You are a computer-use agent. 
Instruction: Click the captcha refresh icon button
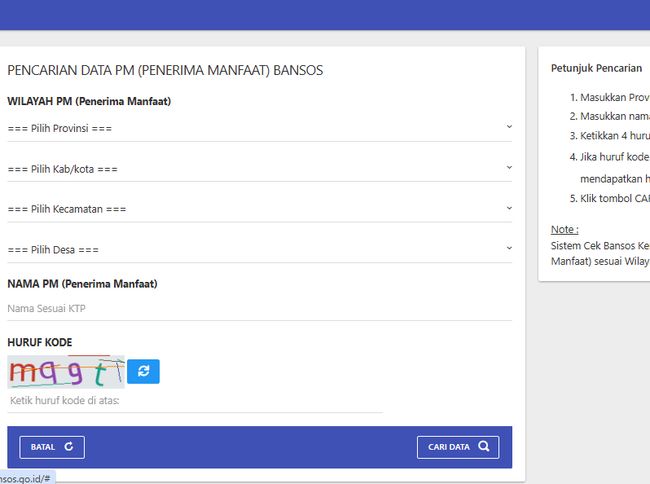click(143, 371)
